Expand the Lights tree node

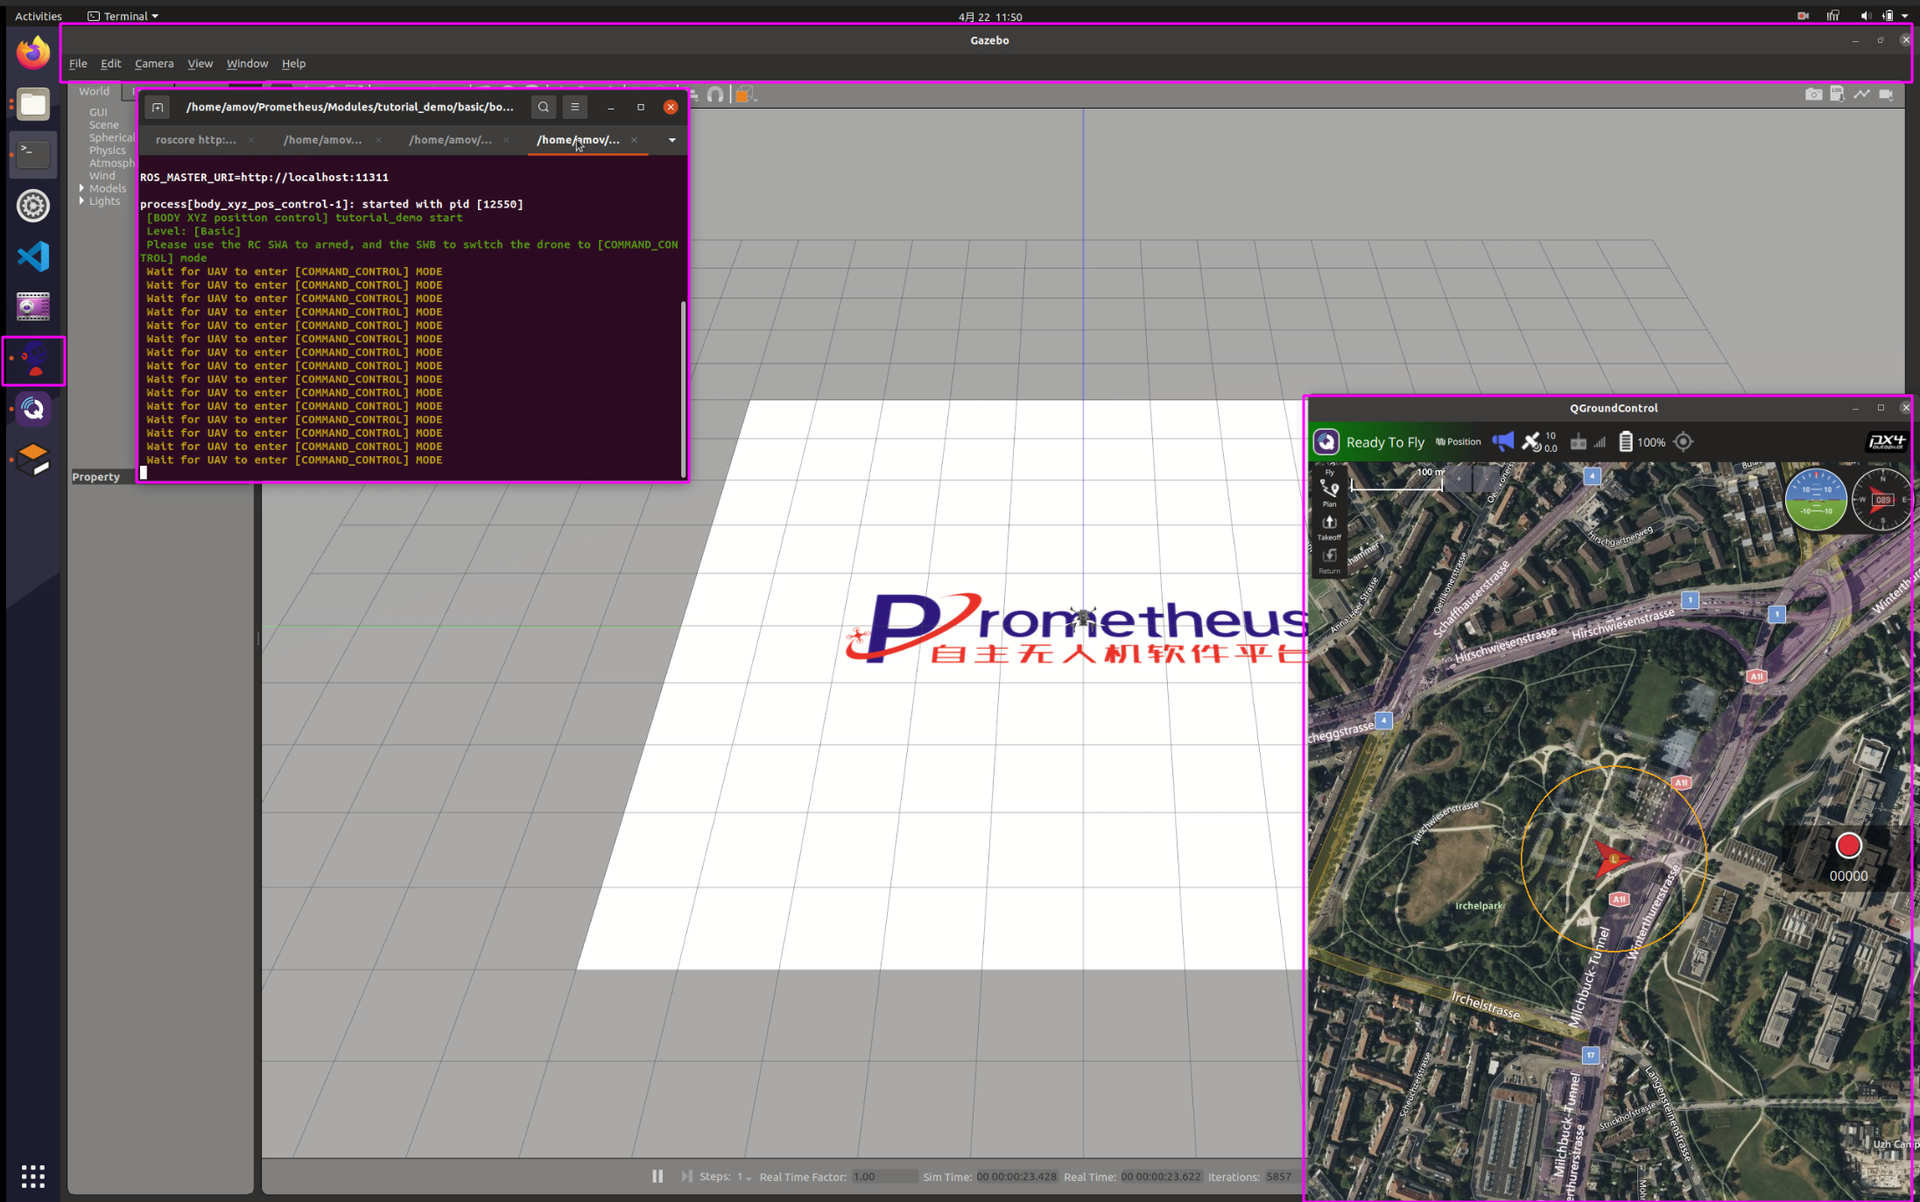[82, 201]
